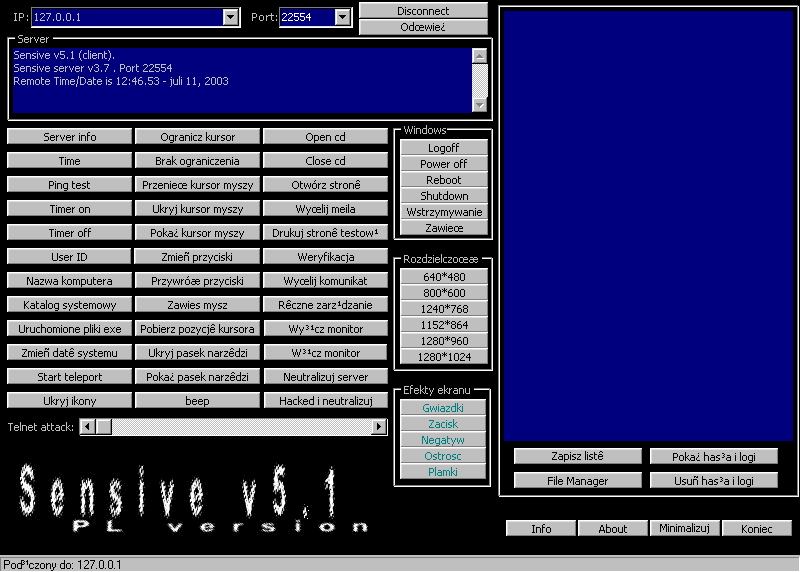Run the Ping test
This screenshot has height=572, width=800.
(x=69, y=185)
